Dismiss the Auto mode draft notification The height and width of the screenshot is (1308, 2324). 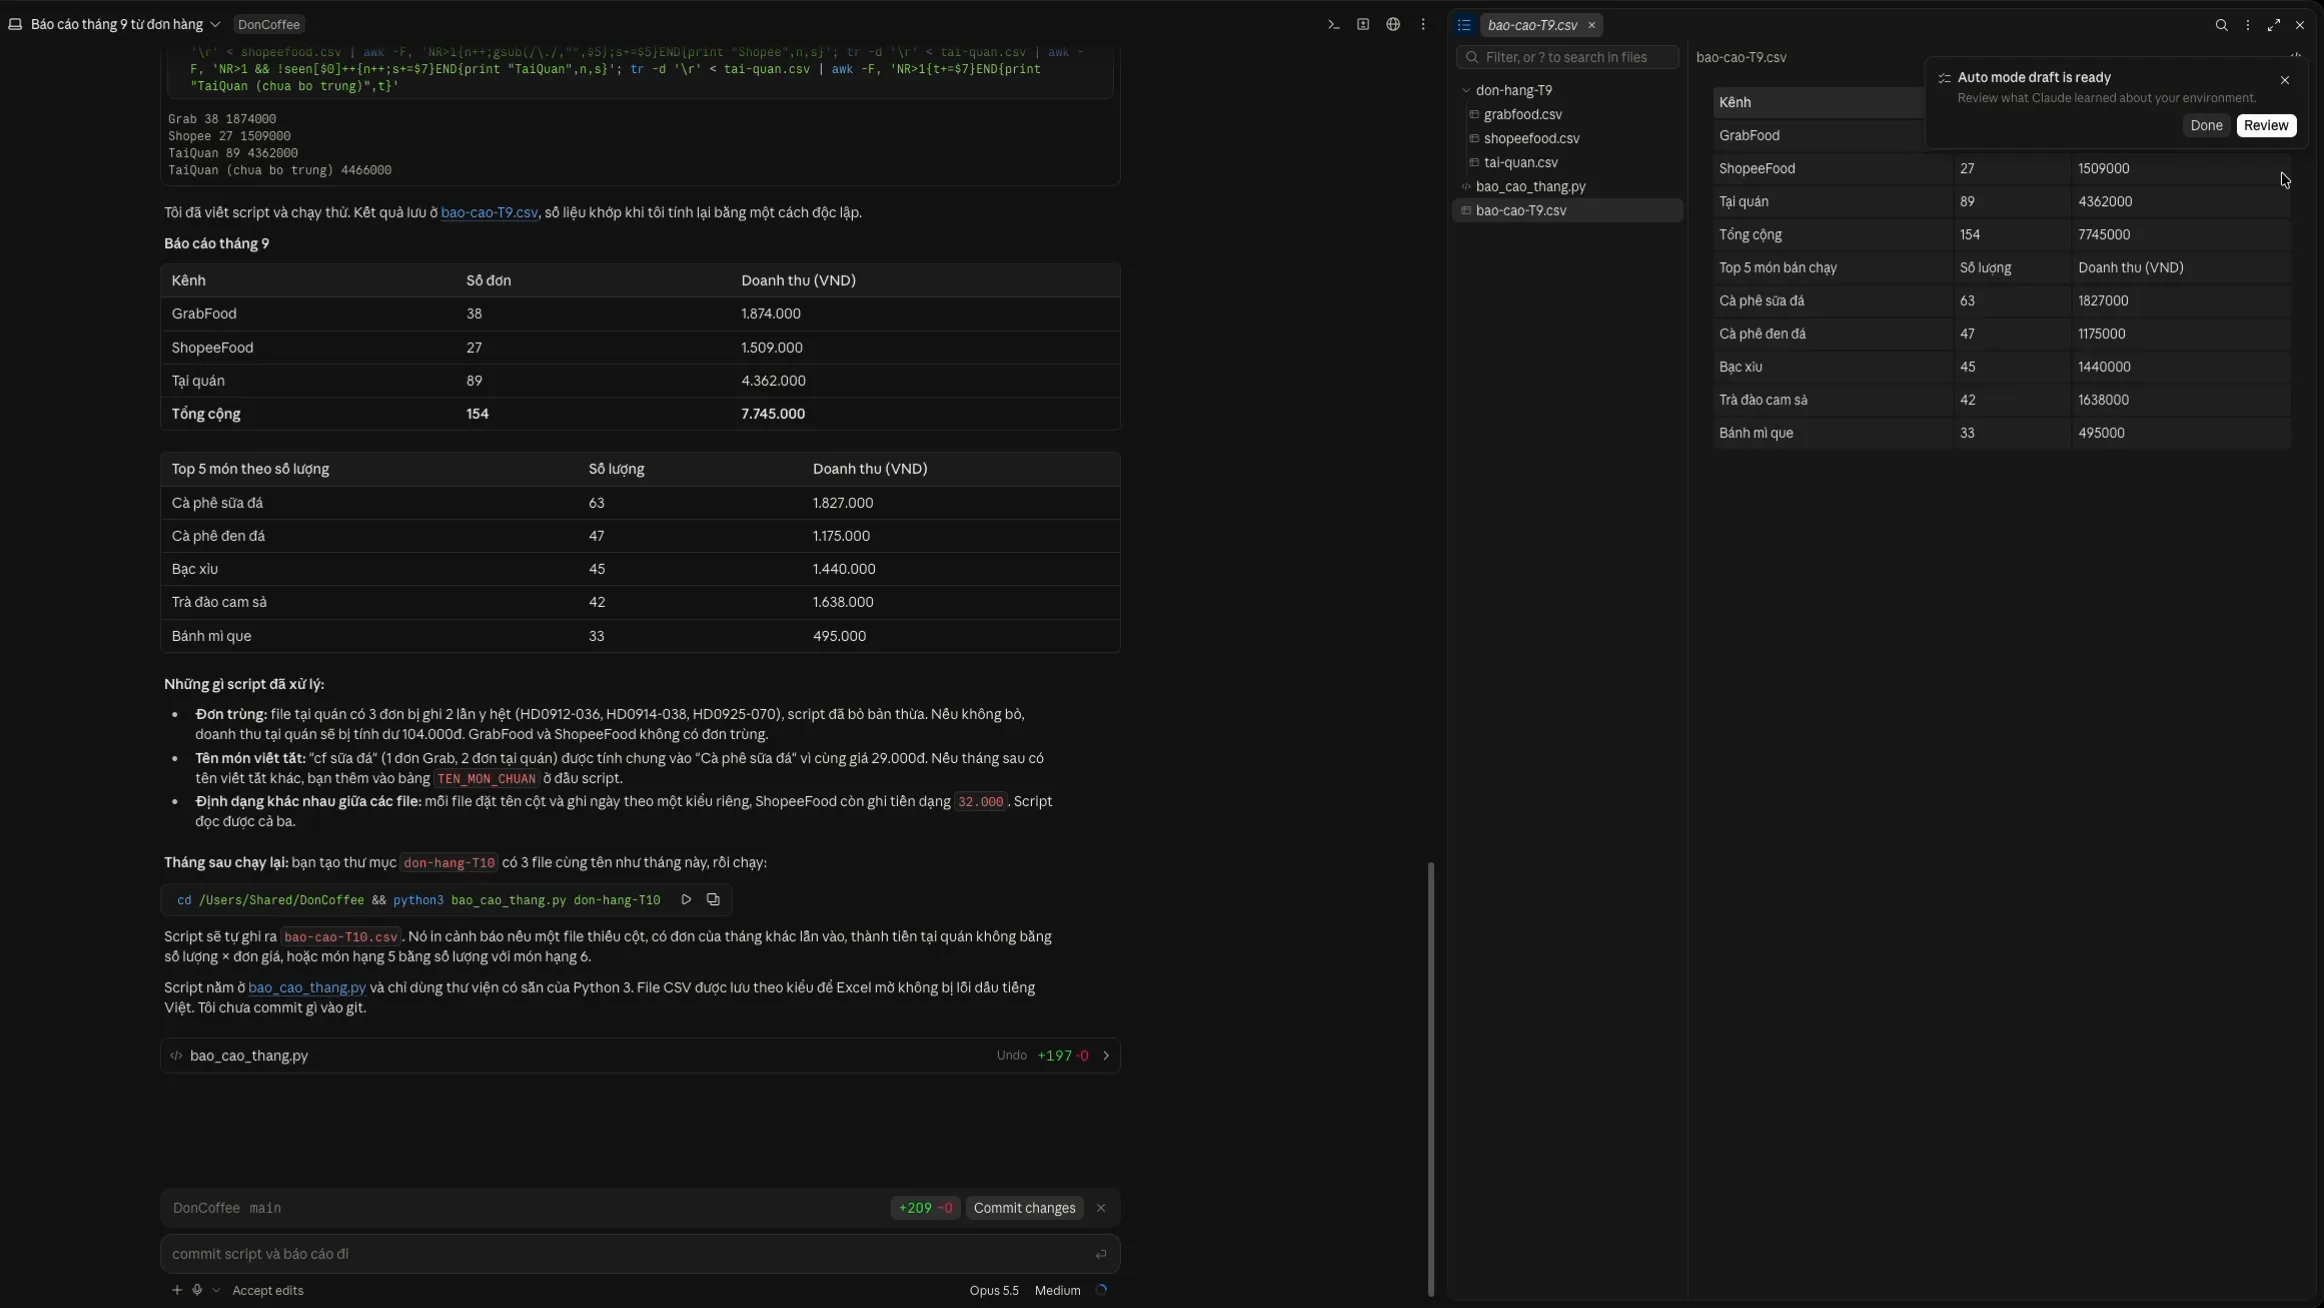click(2285, 80)
